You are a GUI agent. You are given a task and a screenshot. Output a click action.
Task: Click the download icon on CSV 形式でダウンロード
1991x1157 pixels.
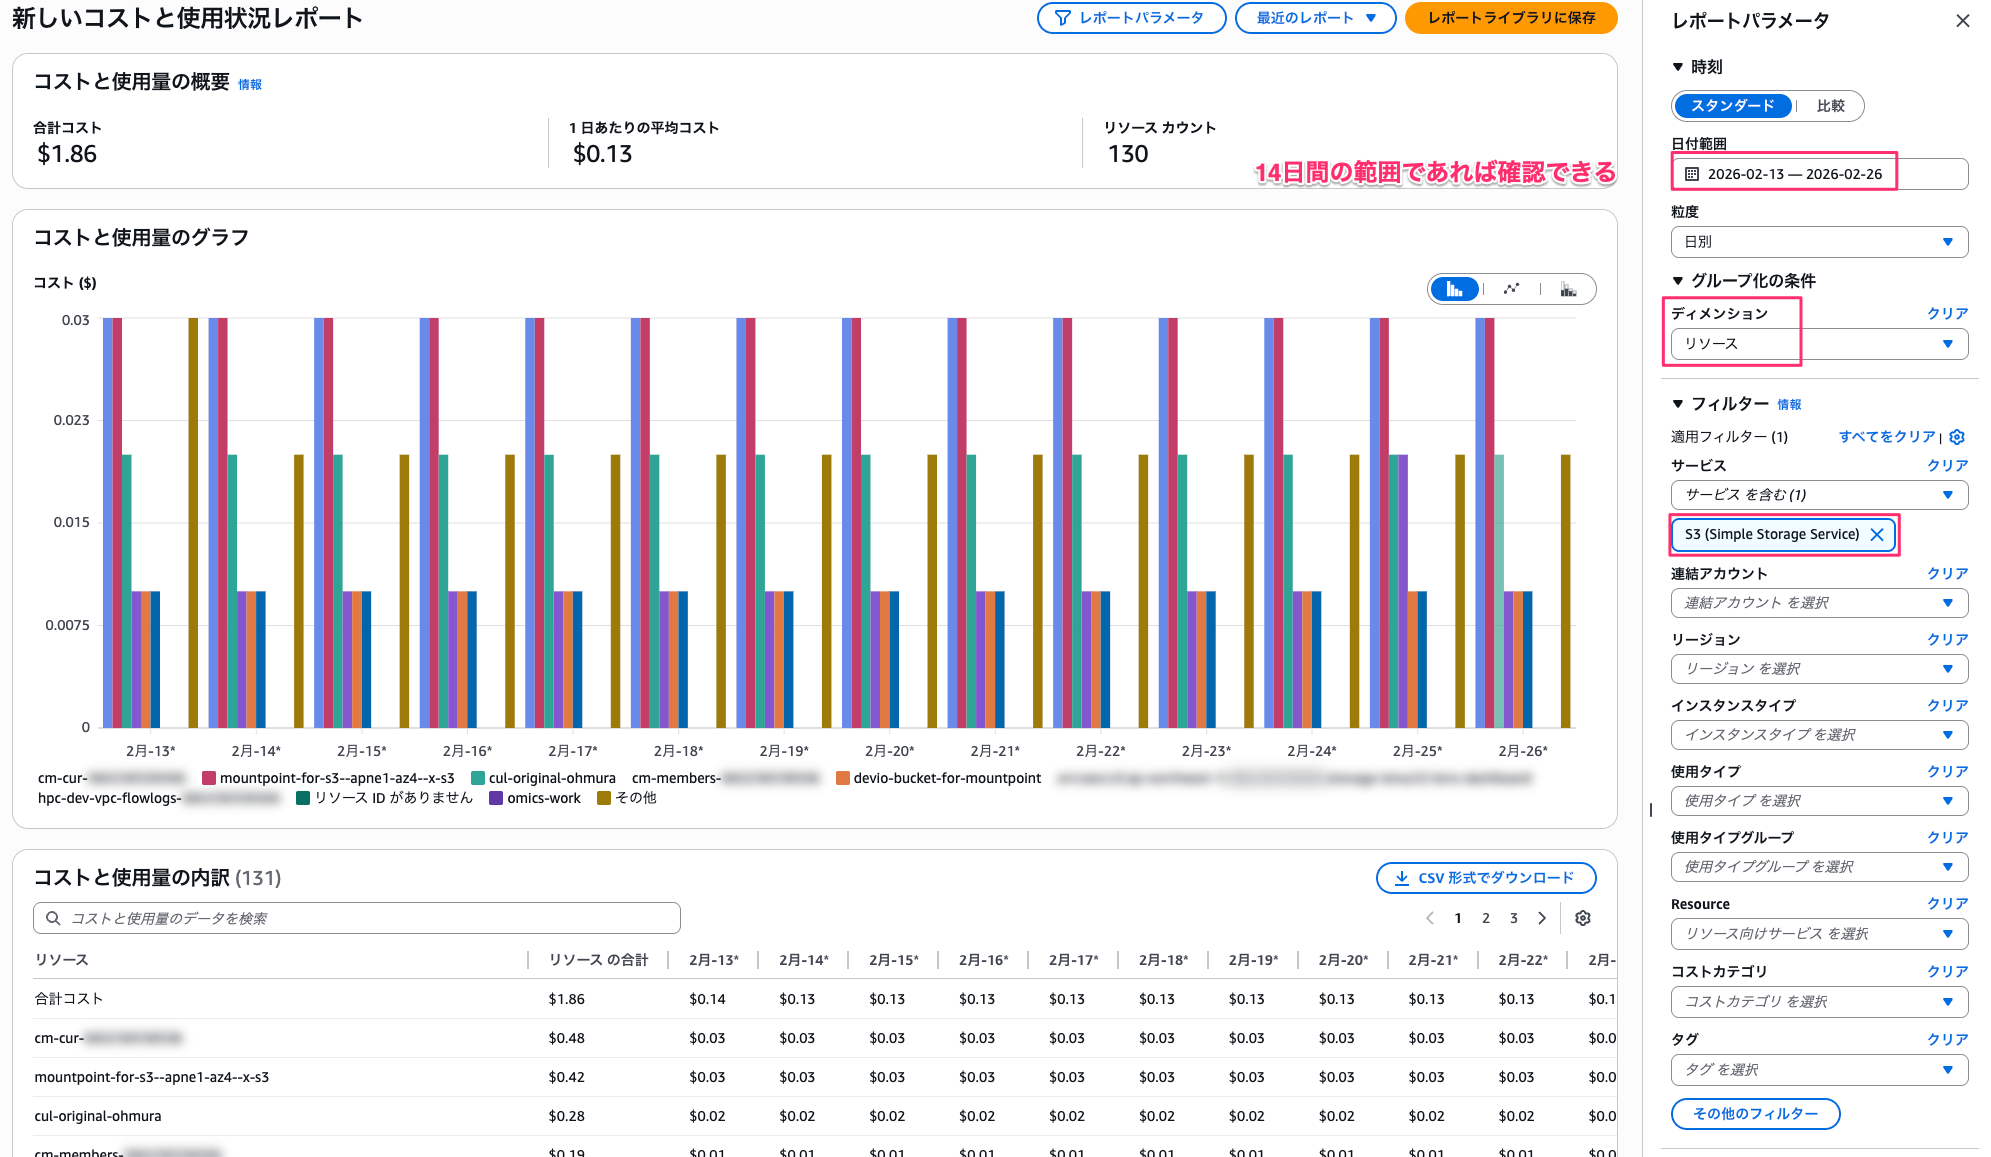1404,878
